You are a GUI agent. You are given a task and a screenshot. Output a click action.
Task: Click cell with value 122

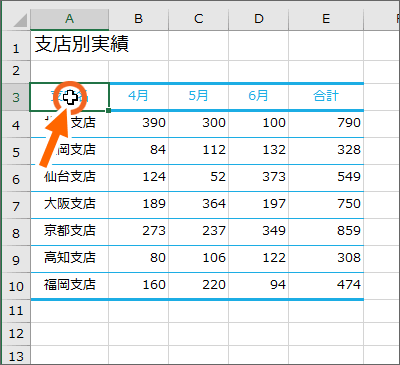click(259, 259)
